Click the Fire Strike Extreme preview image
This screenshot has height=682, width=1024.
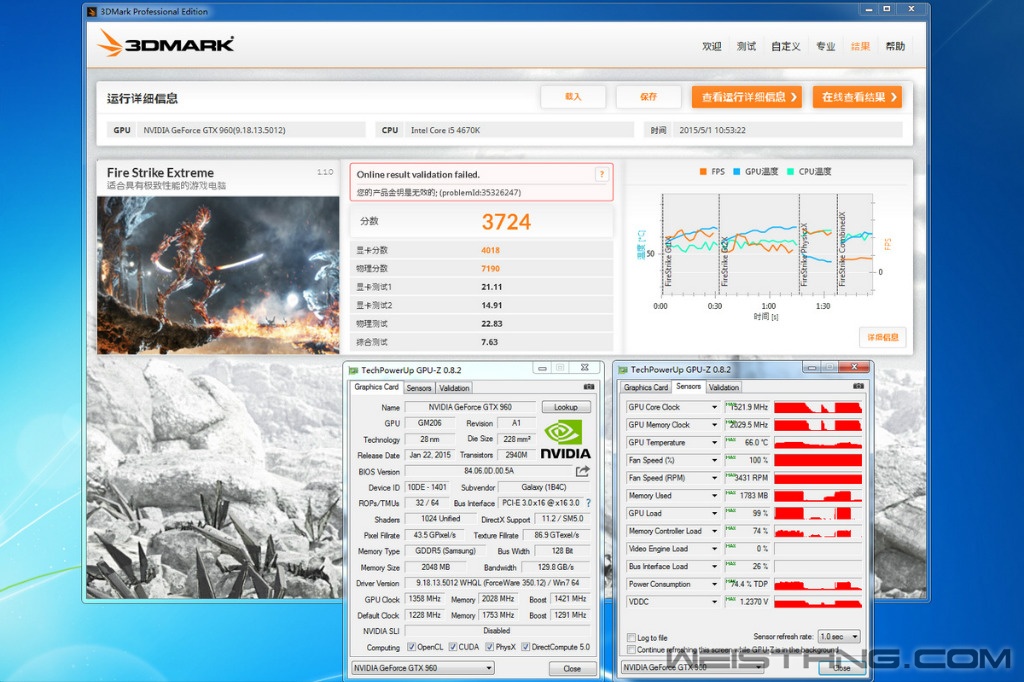[218, 275]
